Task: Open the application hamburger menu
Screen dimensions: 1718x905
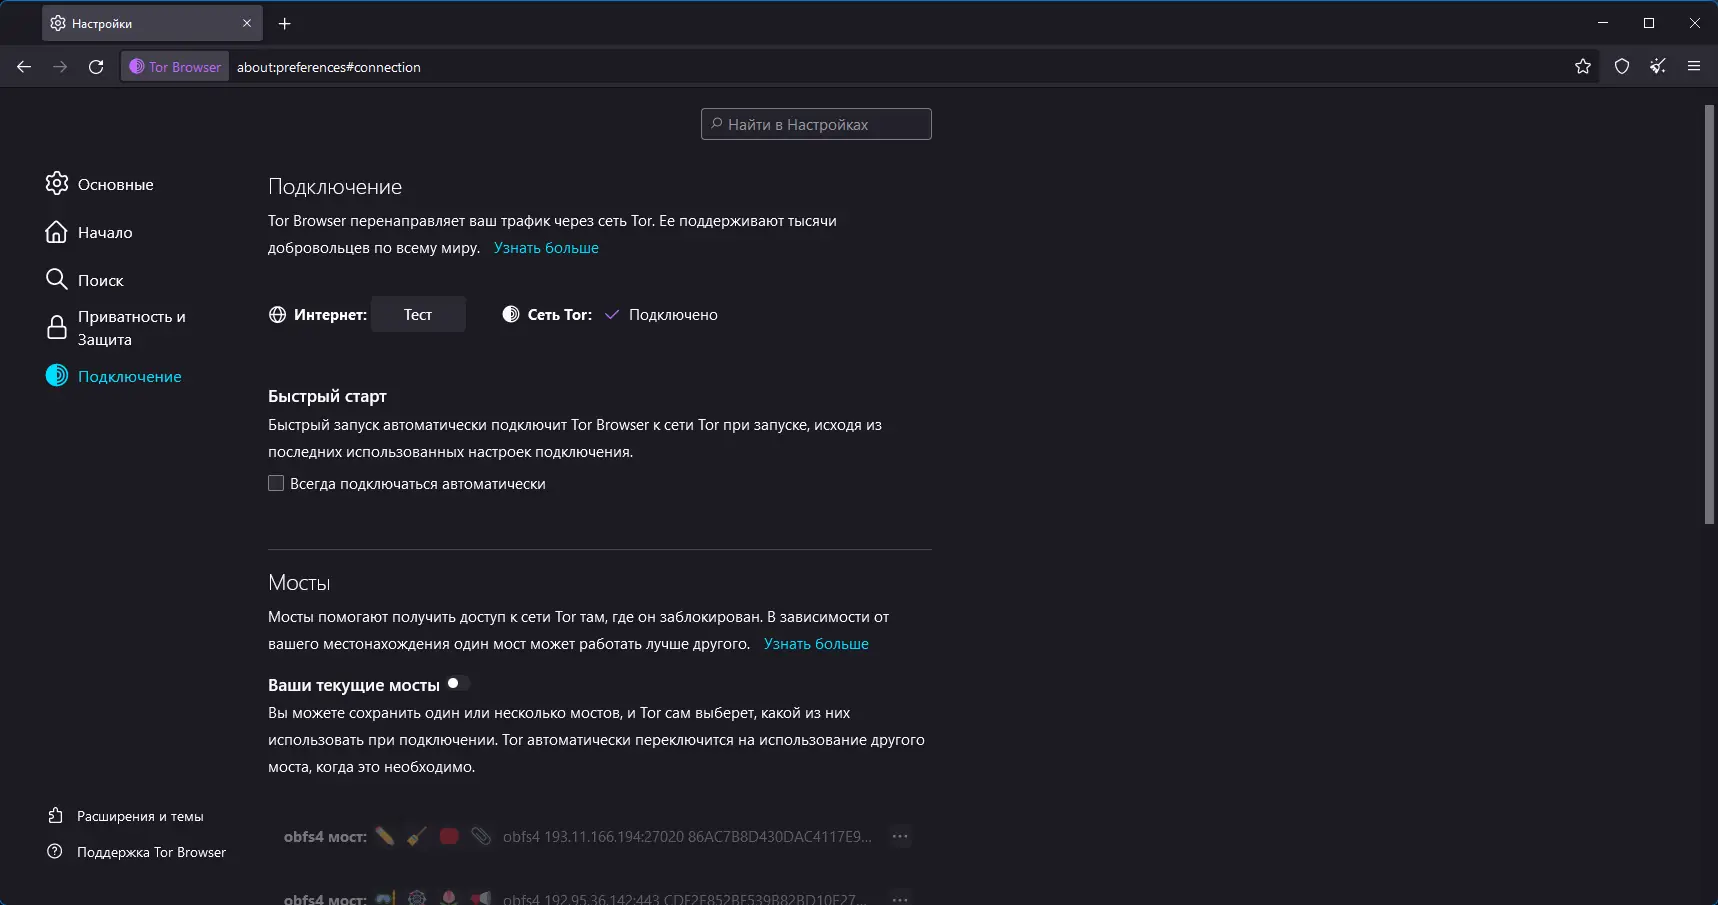Action: click(x=1694, y=67)
